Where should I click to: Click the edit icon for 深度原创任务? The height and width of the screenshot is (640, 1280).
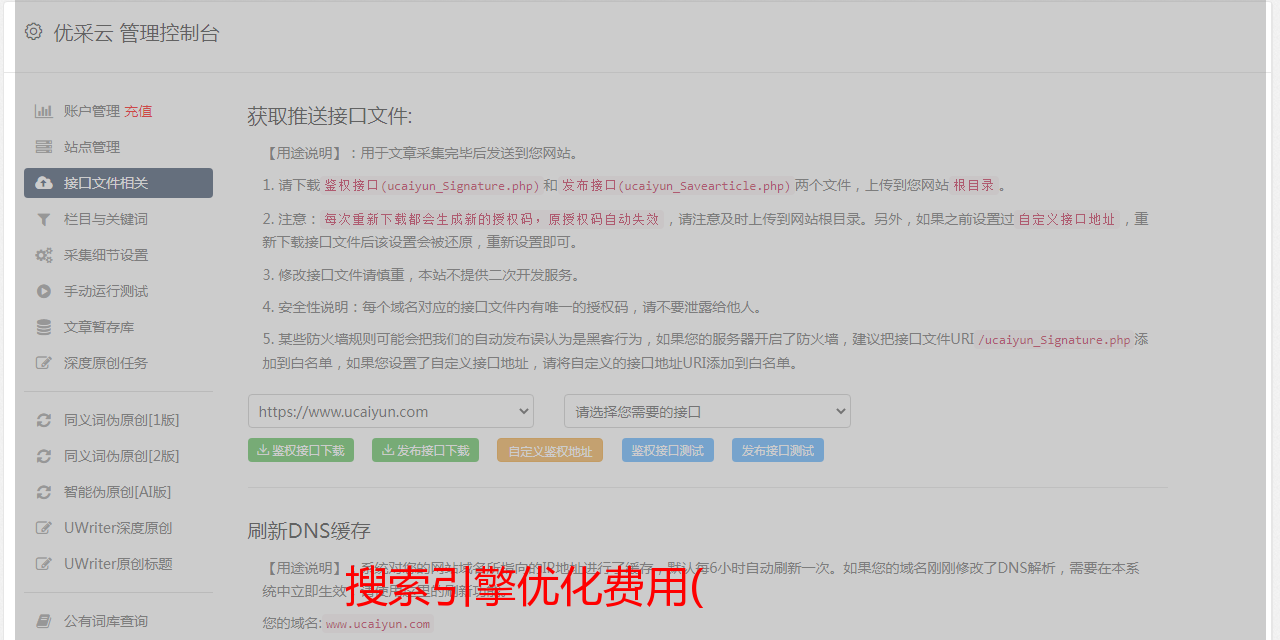click(44, 363)
